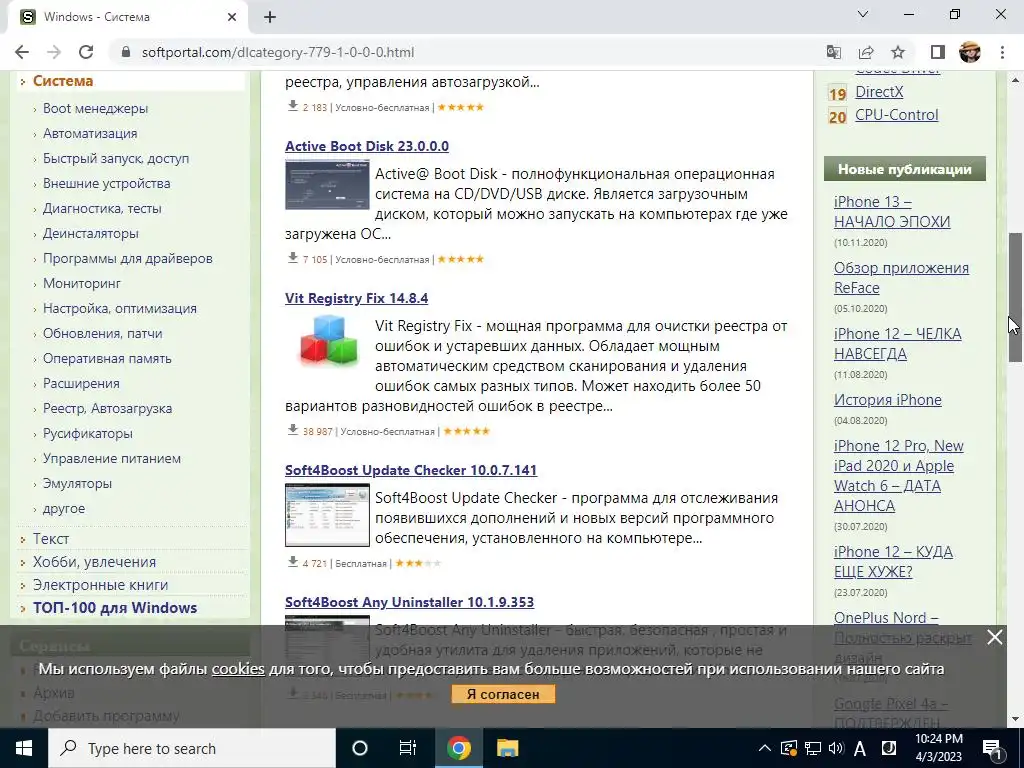The width and height of the screenshot is (1024, 768).
Task: Click the network tray icon
Action: tap(812, 748)
